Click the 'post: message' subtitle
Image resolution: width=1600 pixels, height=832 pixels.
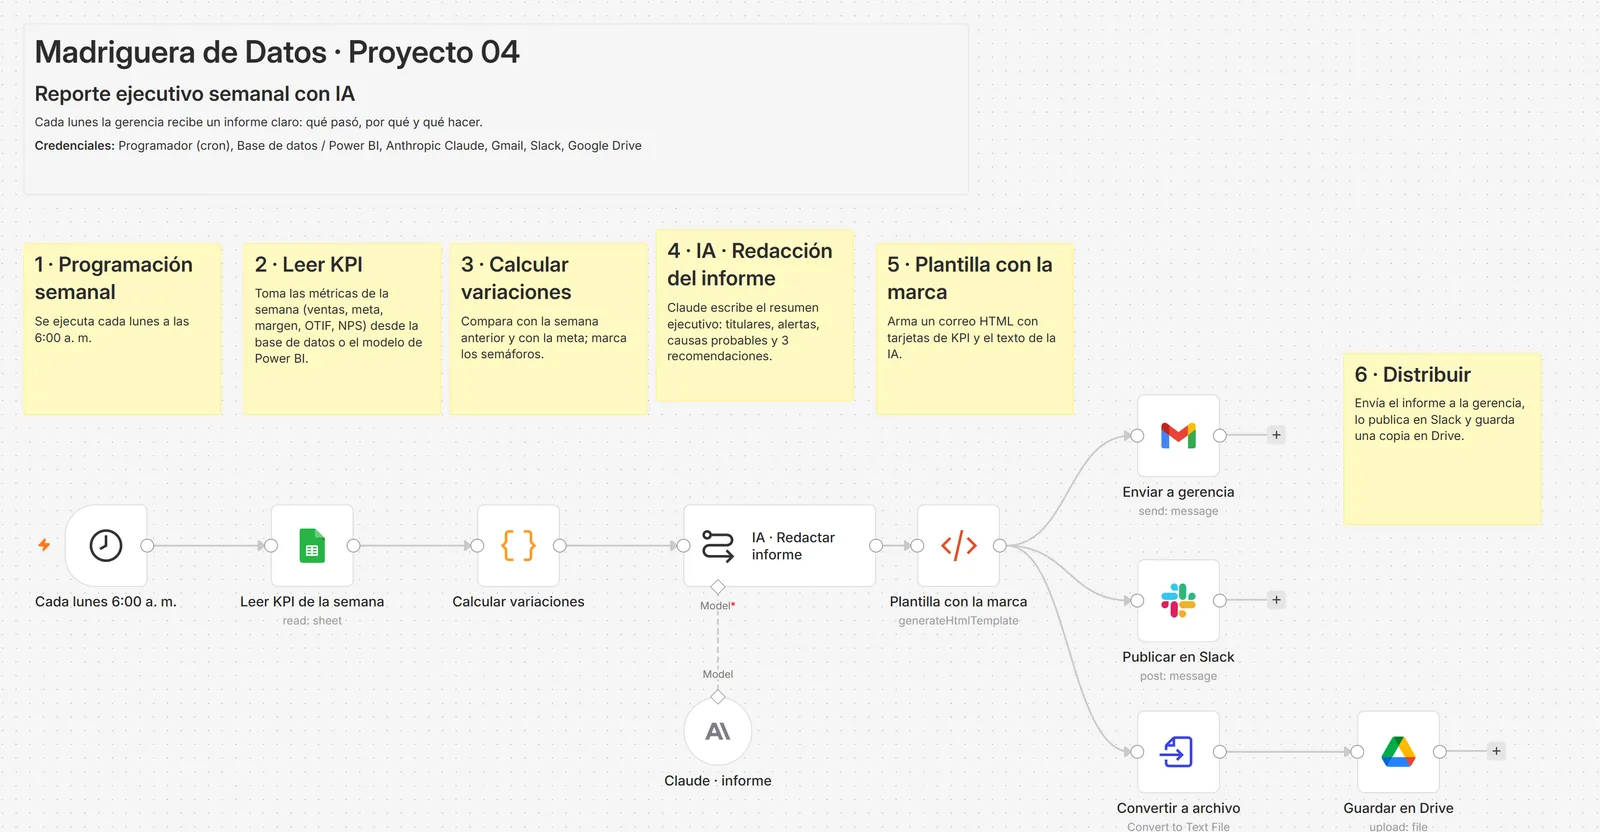pyautogui.click(x=1178, y=676)
